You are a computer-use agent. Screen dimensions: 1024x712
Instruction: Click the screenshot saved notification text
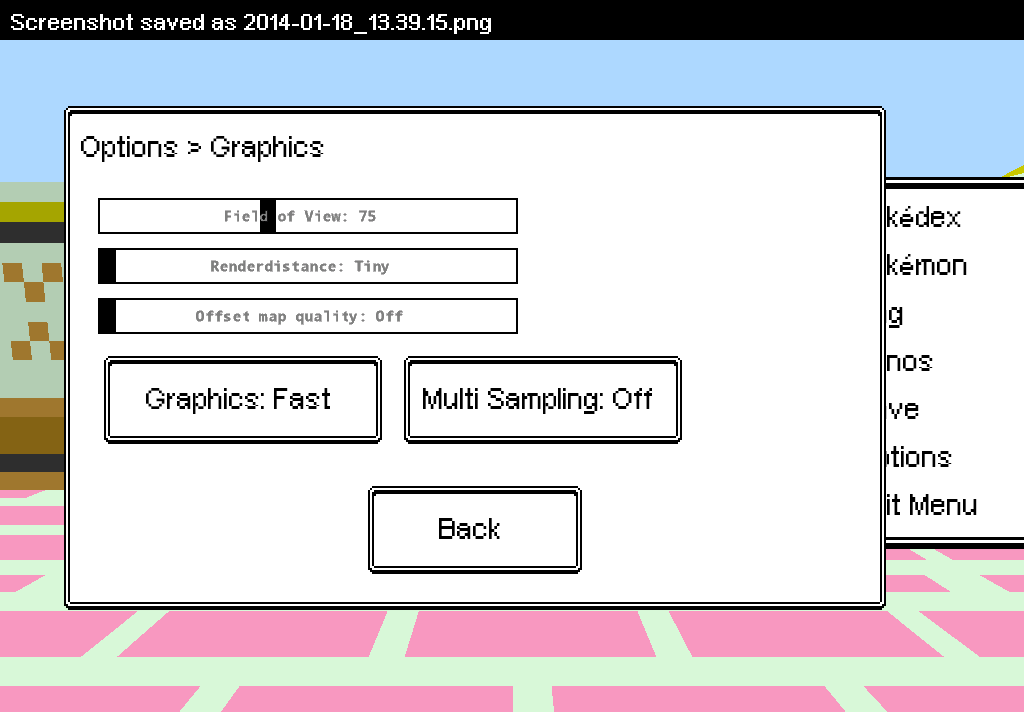251,22
